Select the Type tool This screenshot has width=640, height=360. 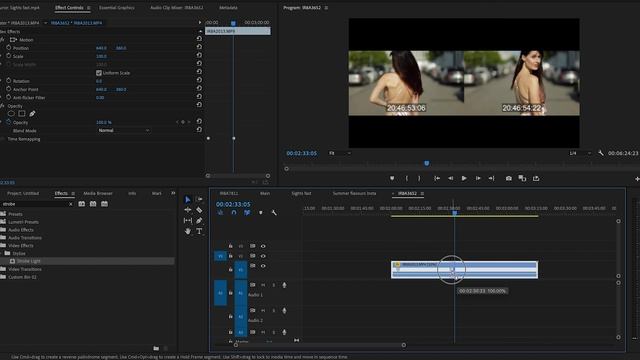pyautogui.click(x=199, y=231)
